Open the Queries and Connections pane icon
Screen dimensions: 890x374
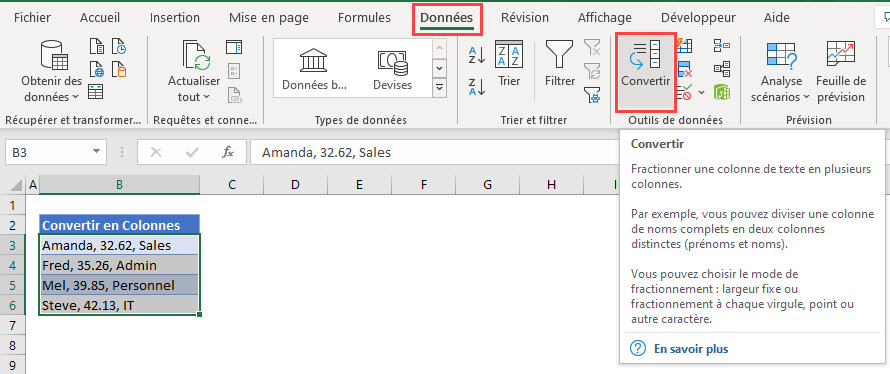(234, 47)
